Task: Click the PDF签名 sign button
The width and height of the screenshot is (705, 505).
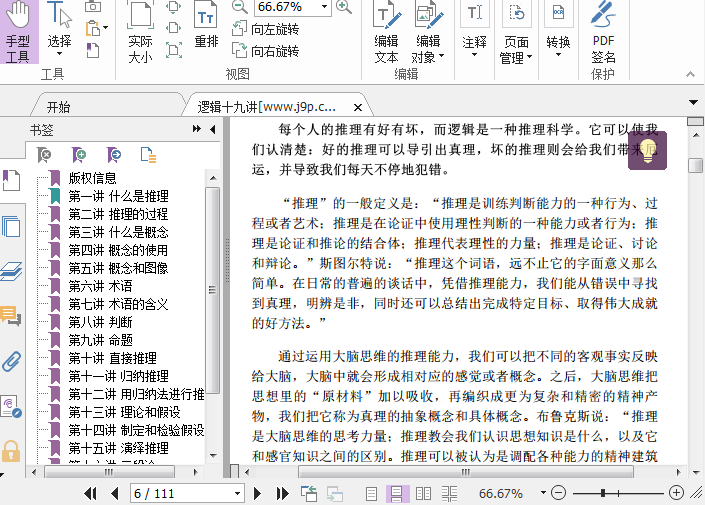Action: (603, 31)
